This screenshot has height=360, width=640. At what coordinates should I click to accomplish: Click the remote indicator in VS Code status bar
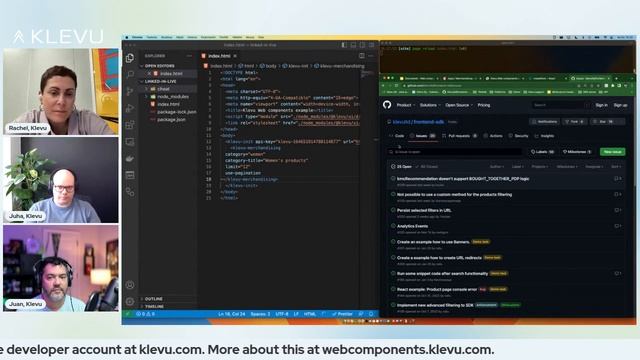(x=127, y=314)
